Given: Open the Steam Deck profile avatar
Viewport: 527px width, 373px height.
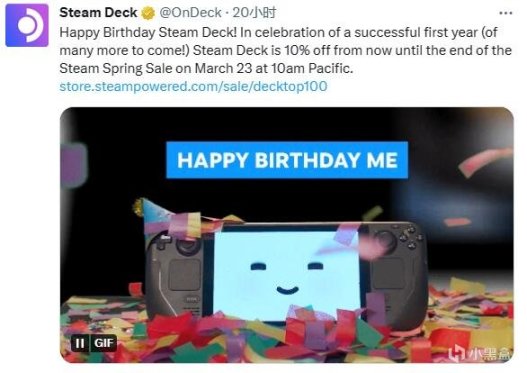Looking at the screenshot, I should point(27,25).
